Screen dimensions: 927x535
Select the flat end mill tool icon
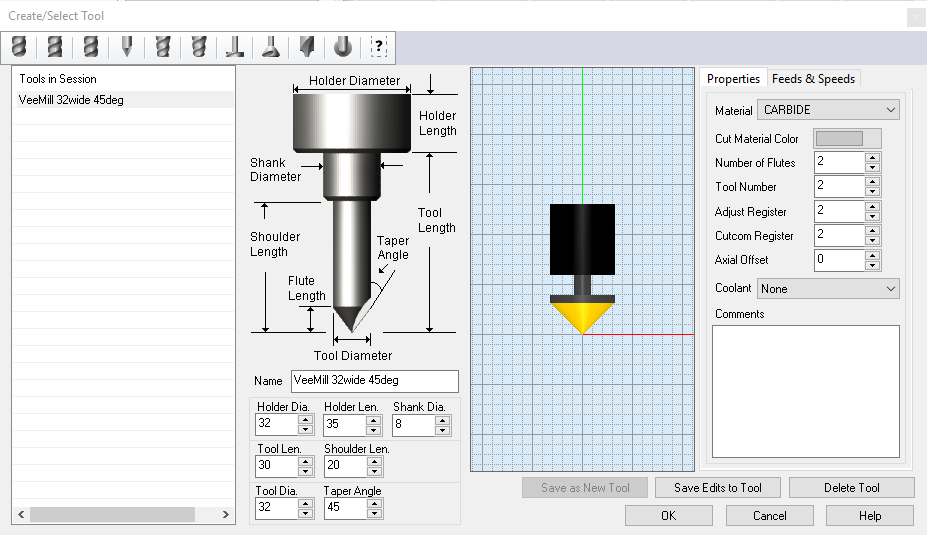coord(55,47)
